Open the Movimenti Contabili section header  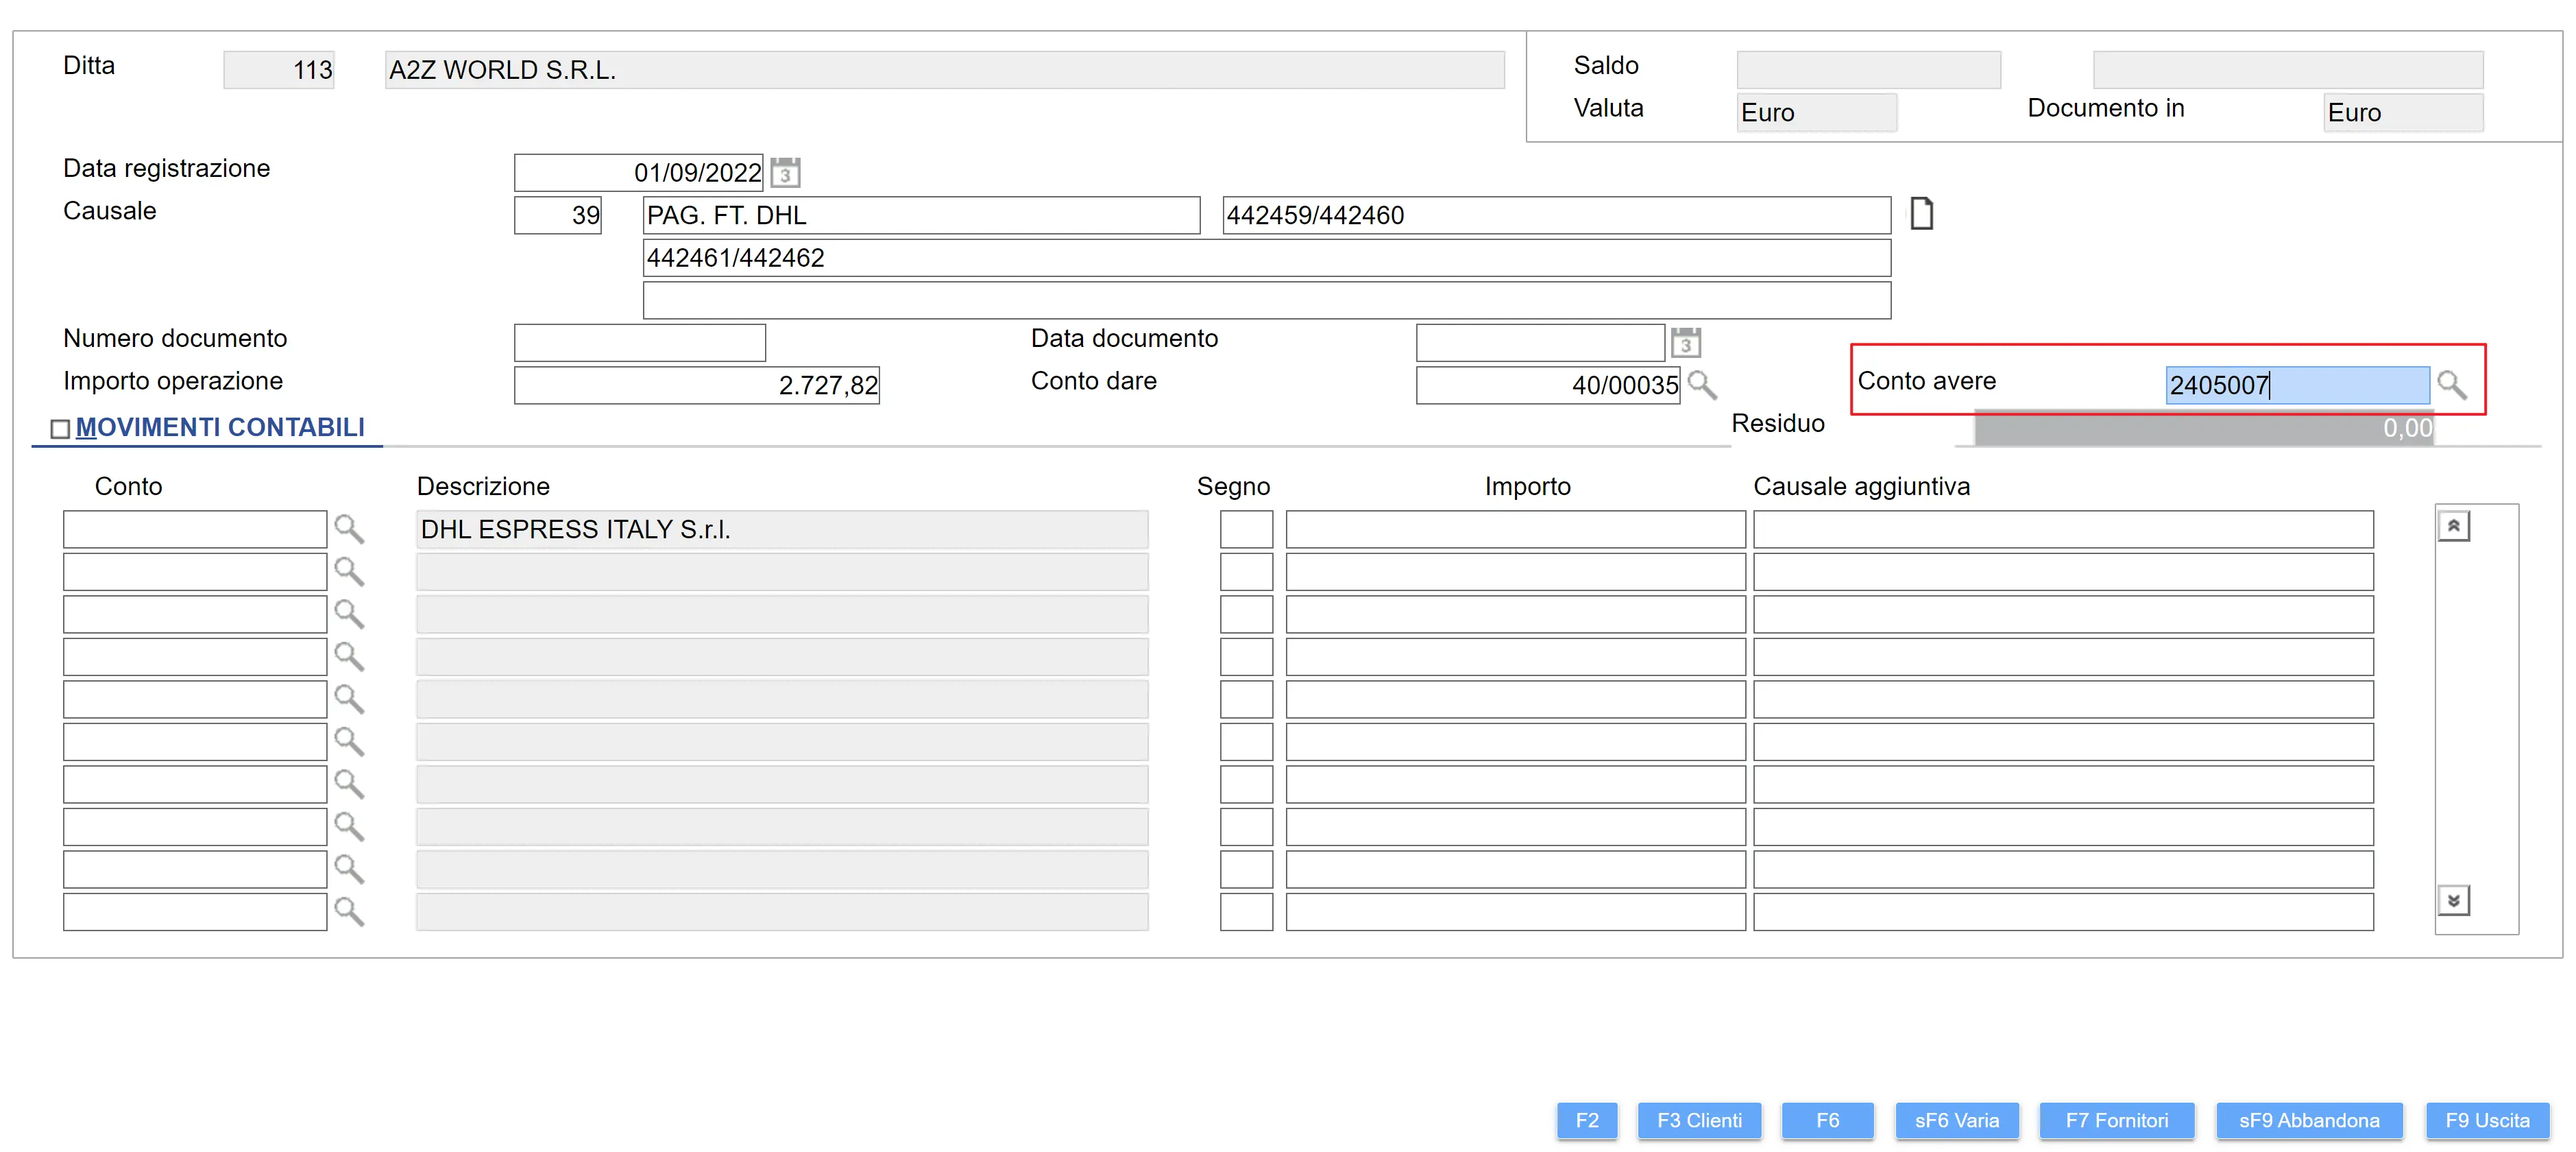[220, 428]
